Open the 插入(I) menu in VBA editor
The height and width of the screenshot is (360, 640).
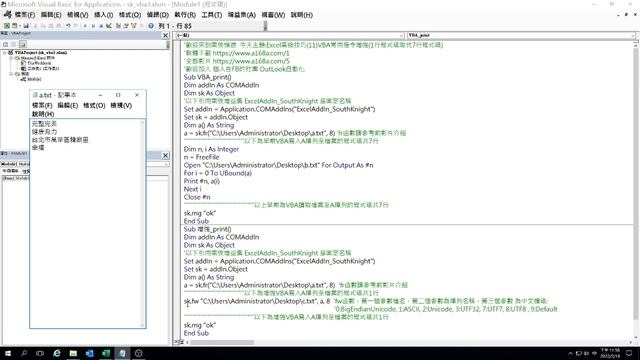coord(103,15)
